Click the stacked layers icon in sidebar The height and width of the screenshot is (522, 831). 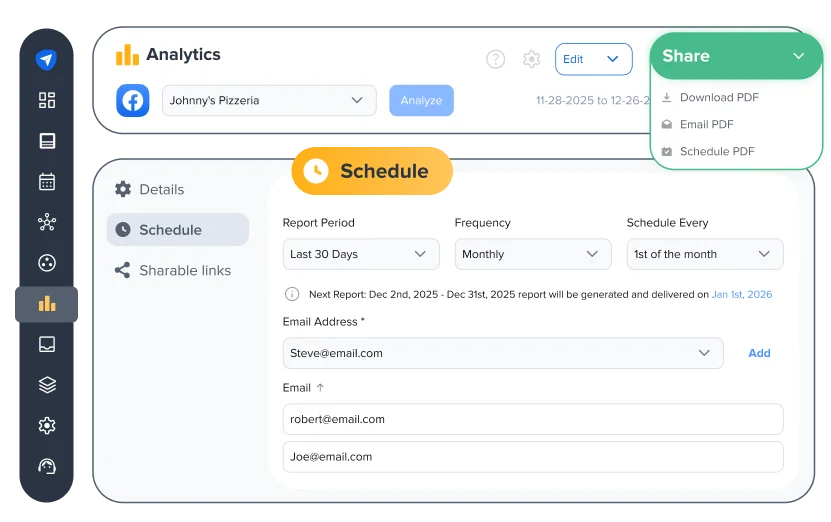(x=47, y=385)
